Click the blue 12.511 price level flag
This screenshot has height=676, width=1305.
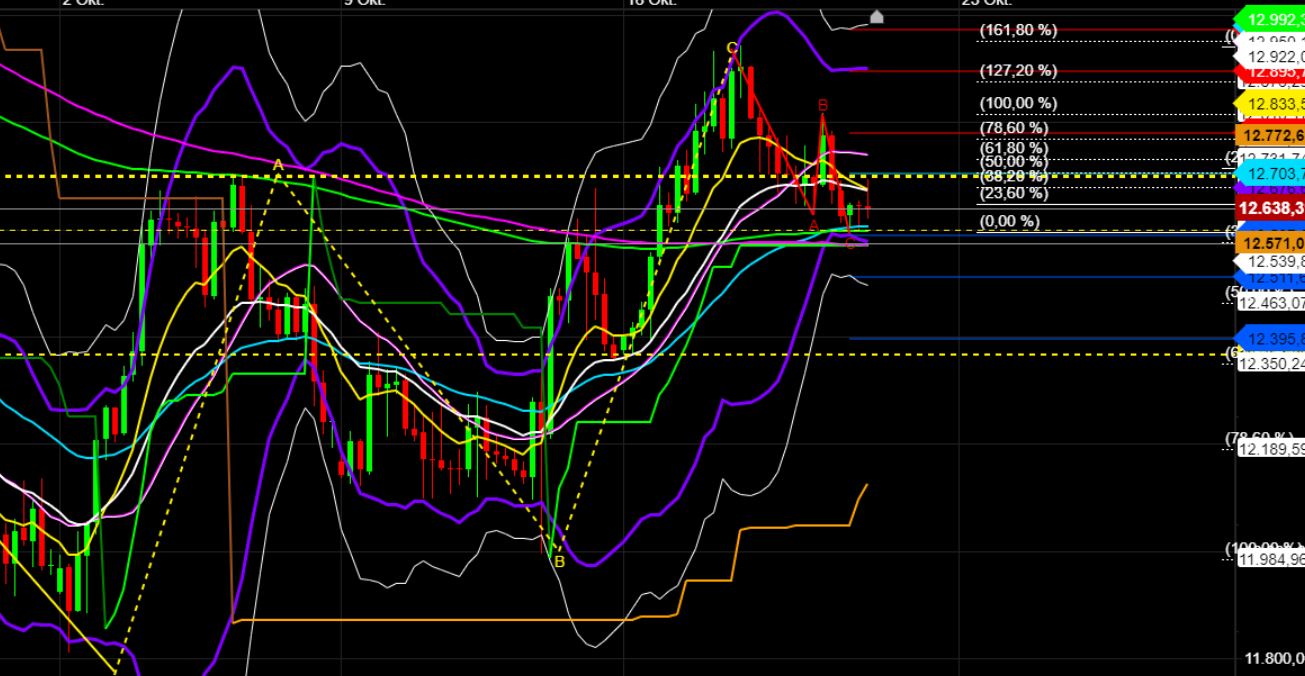[1268, 276]
